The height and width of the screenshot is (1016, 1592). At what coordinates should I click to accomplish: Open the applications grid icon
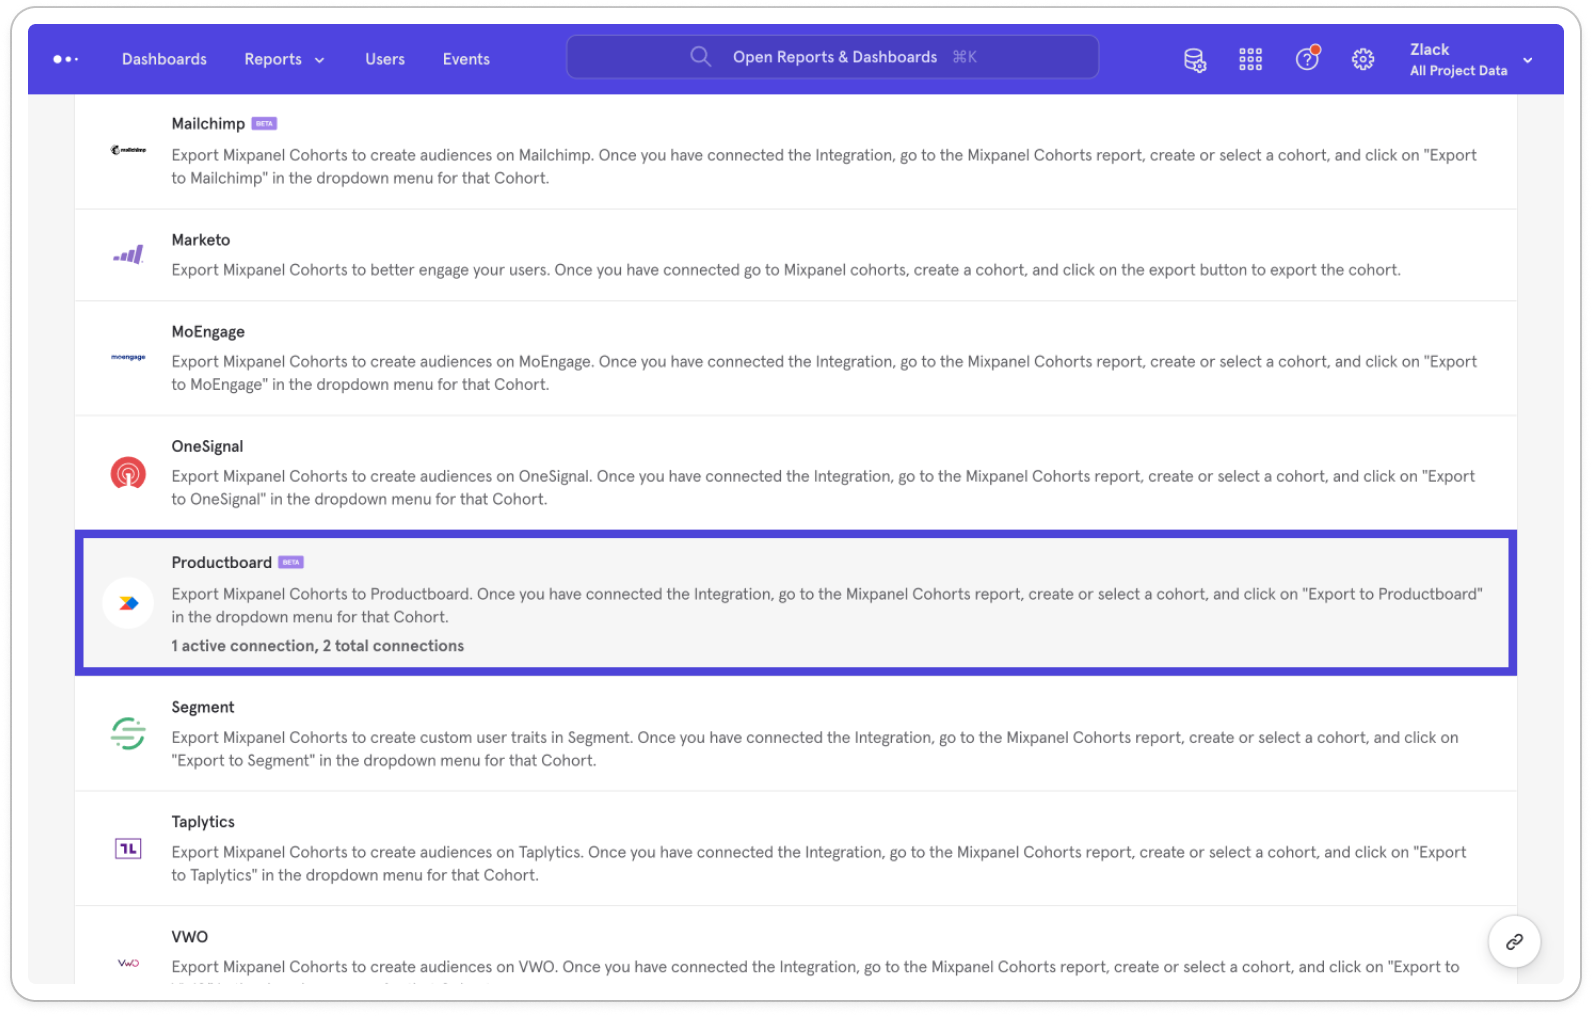[x=1250, y=60]
